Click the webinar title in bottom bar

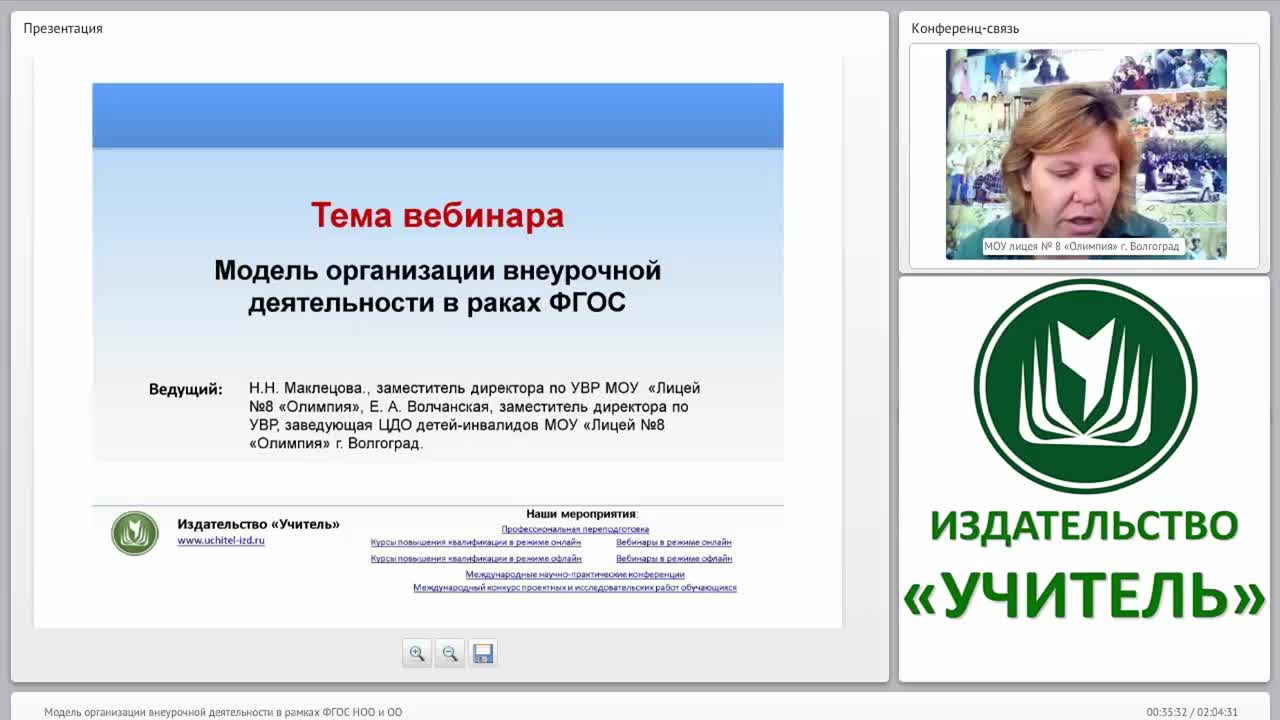(x=223, y=712)
